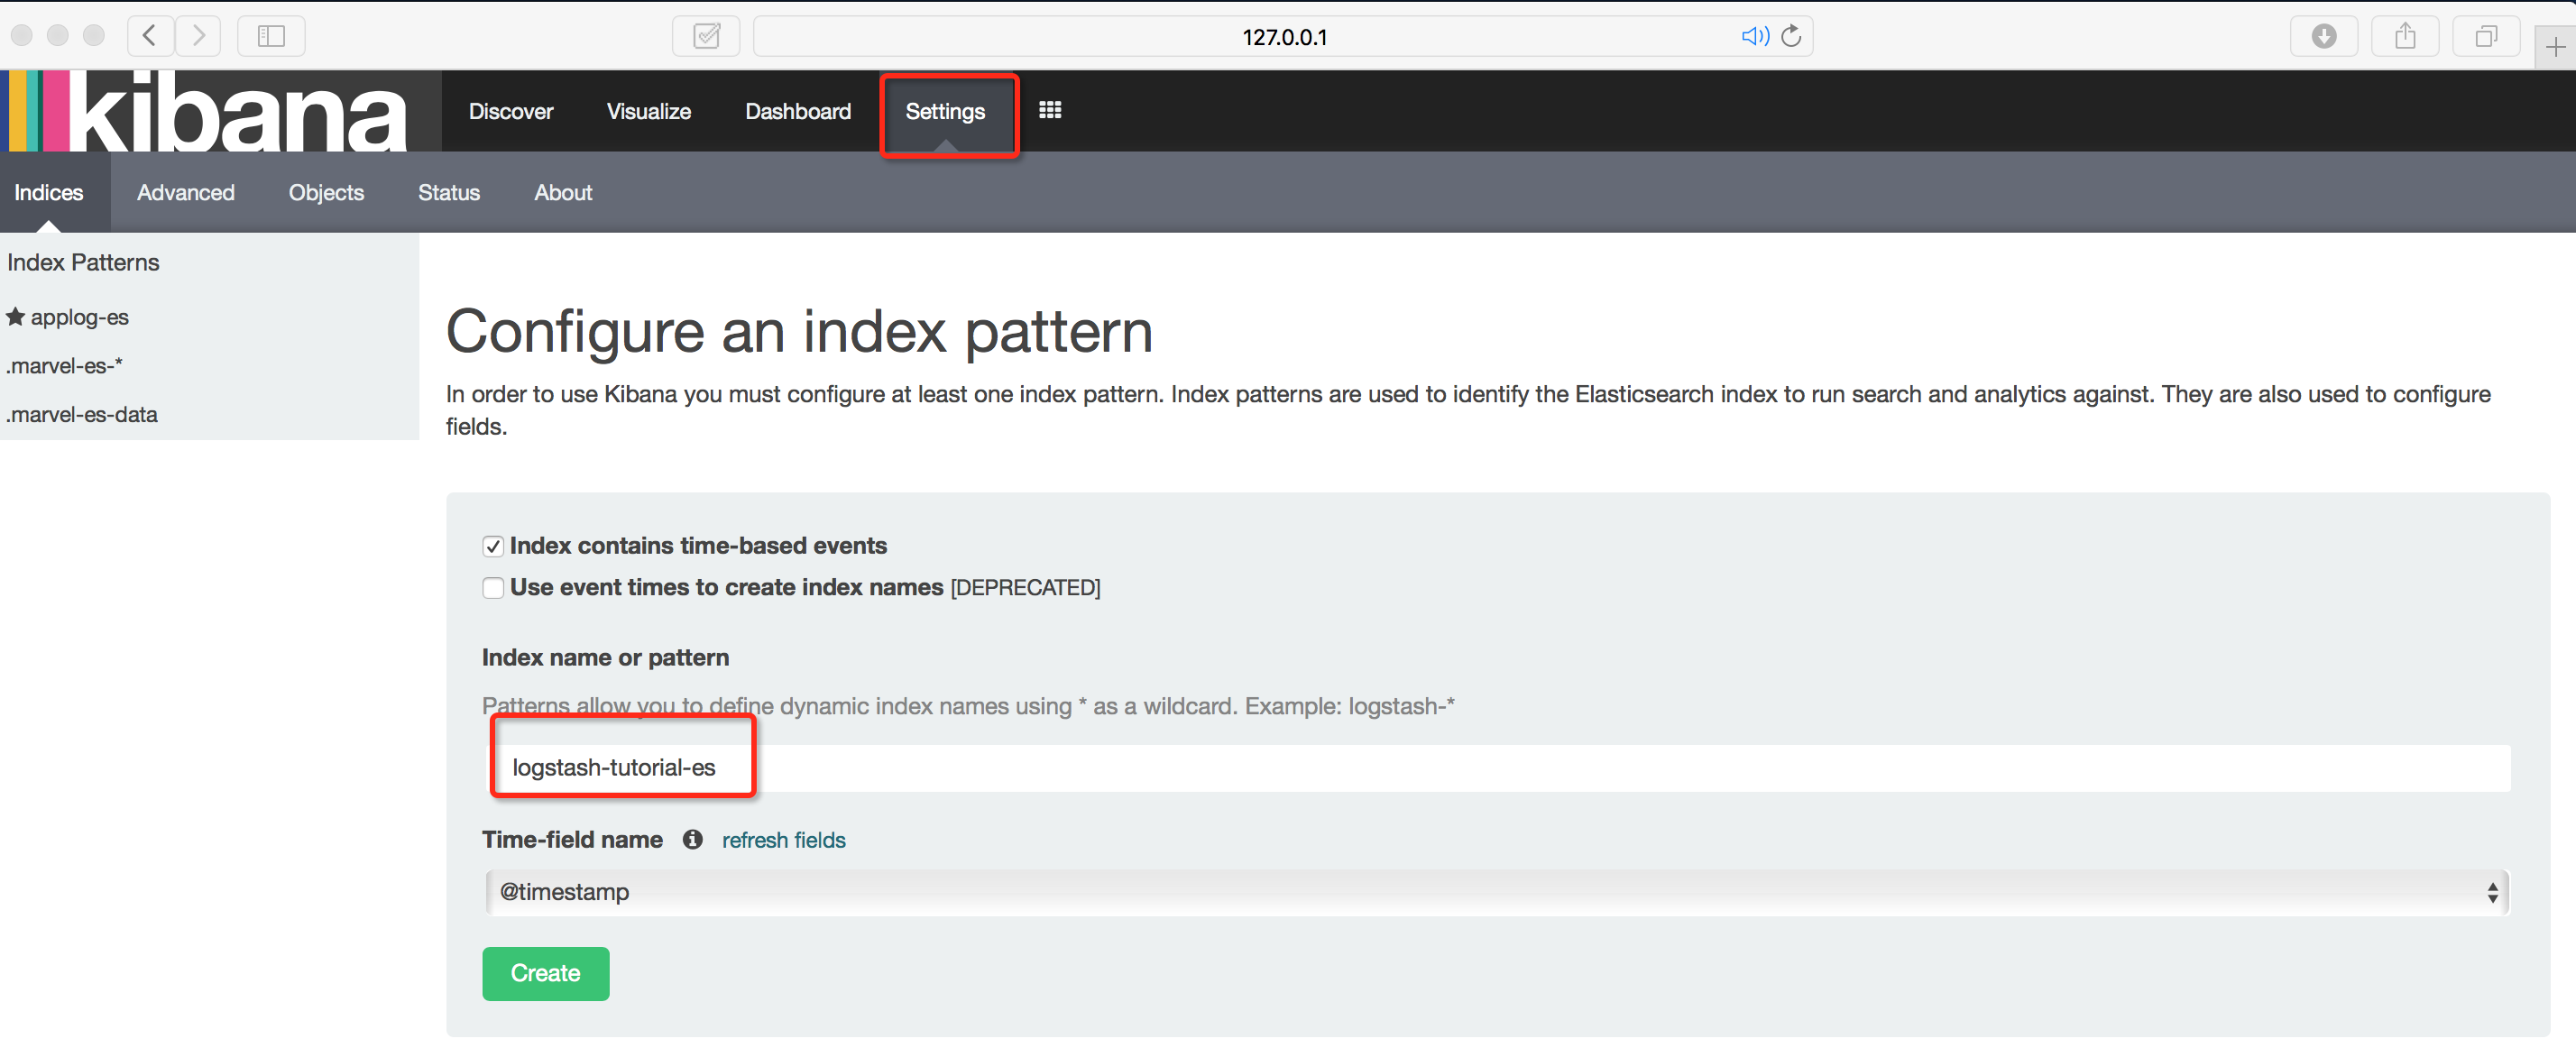Click the Configure an index pattern heading
The height and width of the screenshot is (1057, 2576).
799,331
